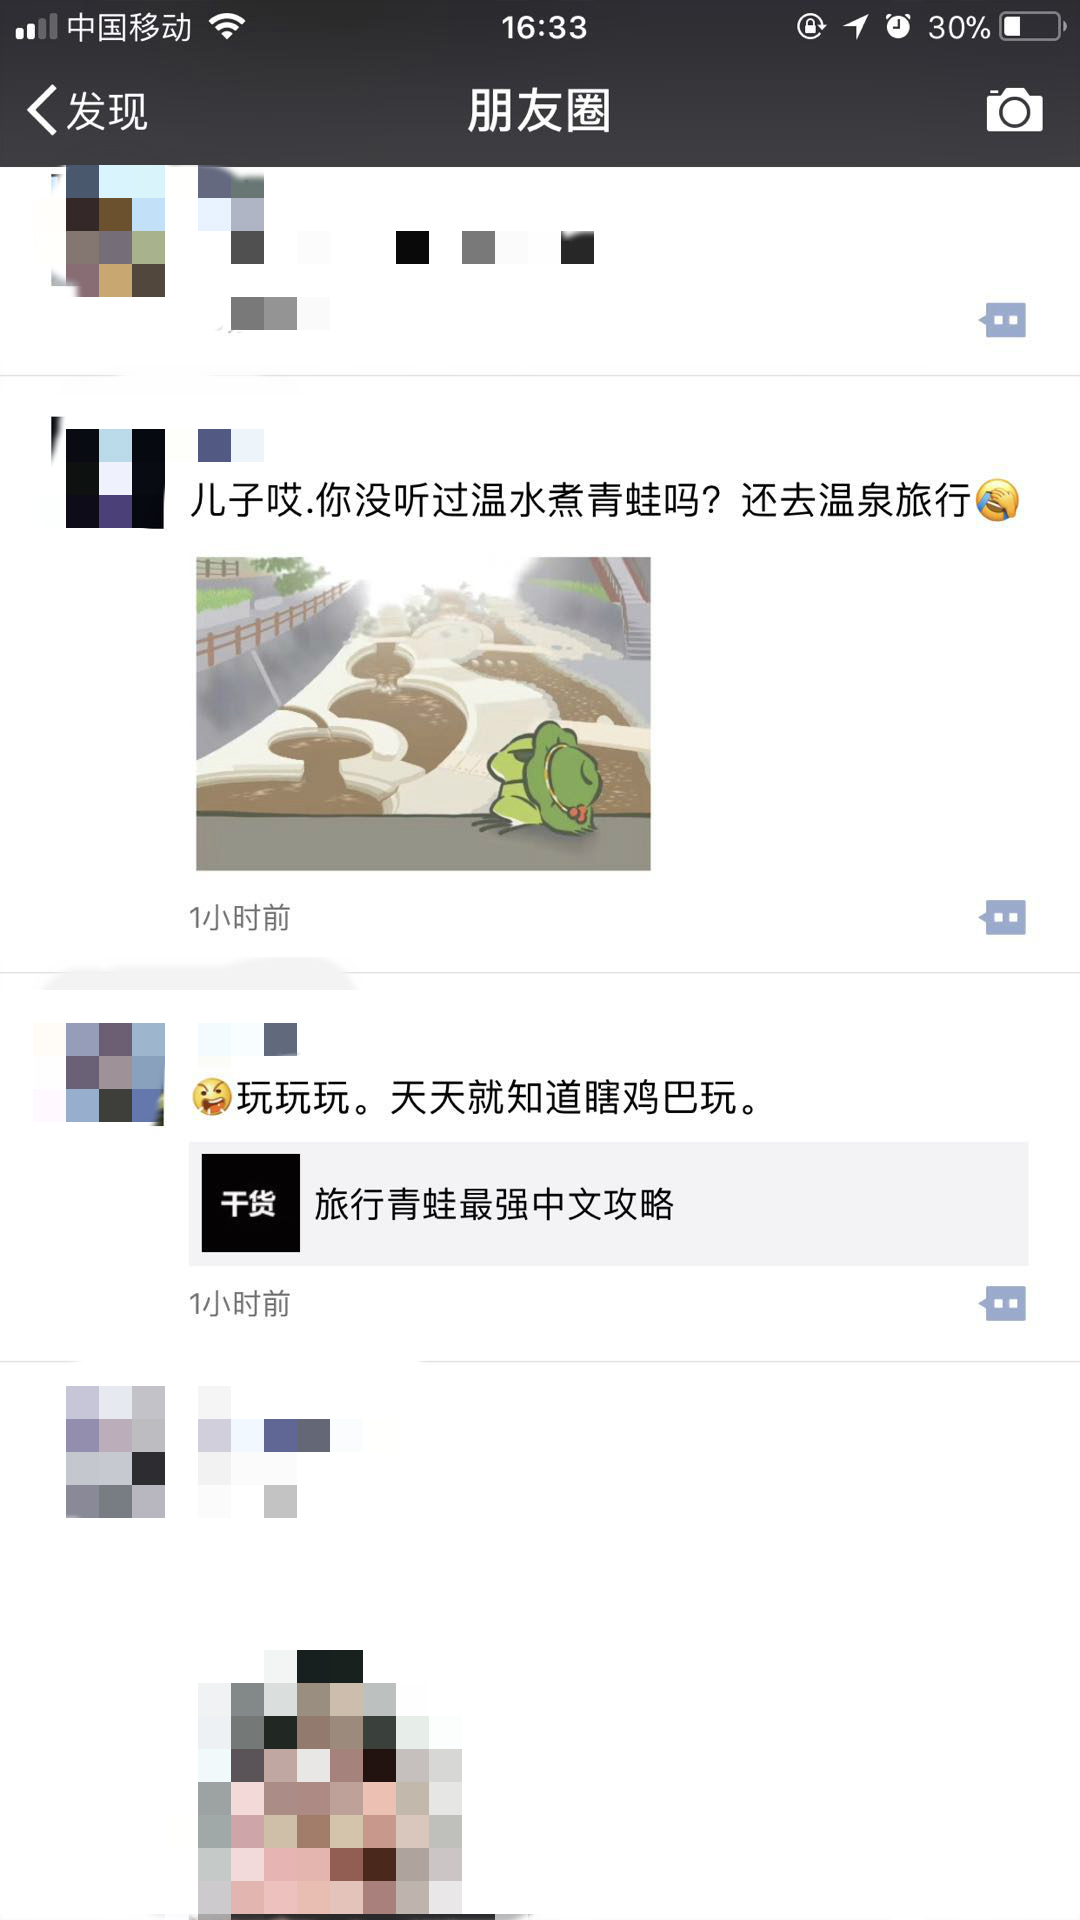1080x1920 pixels.
Task: Tap the avatar of the 玩玩玩 post author
Action: tap(115, 1073)
